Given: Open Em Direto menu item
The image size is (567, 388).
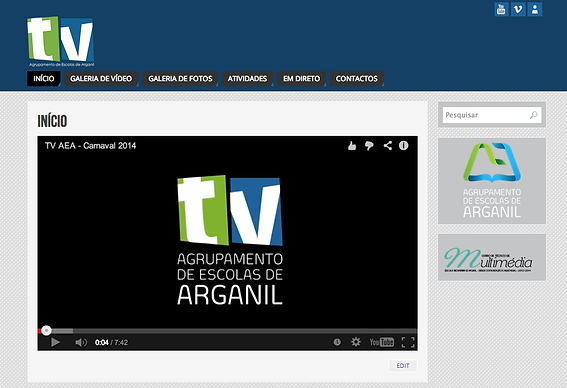Looking at the screenshot, I should (302, 78).
